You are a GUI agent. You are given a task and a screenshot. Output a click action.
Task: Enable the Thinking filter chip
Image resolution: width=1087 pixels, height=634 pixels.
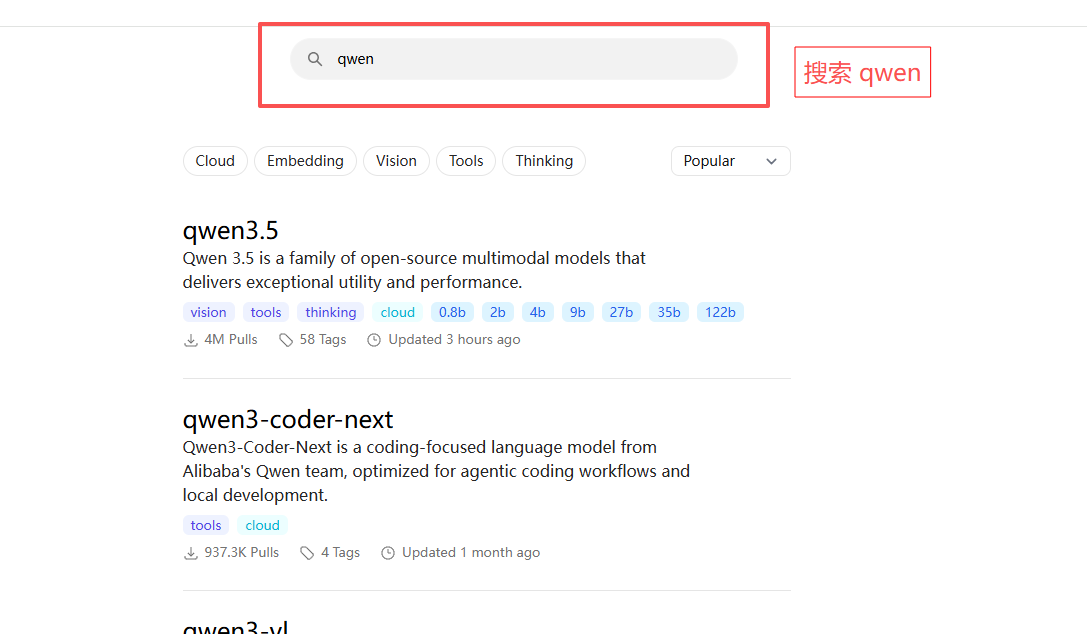(544, 161)
